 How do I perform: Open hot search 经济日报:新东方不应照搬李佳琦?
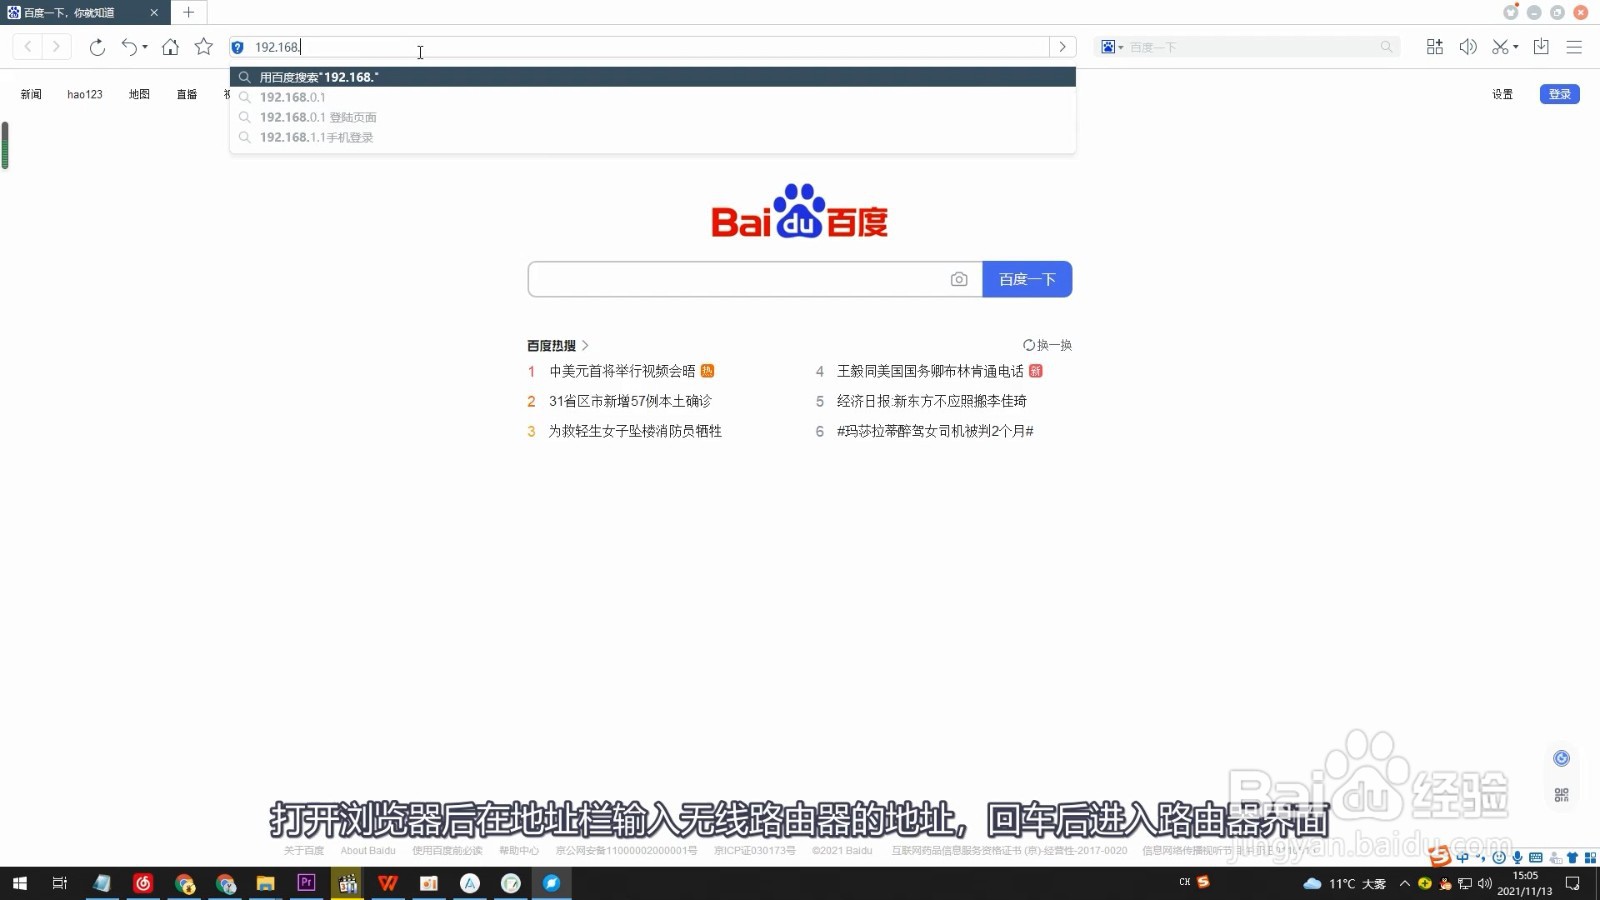tap(932, 401)
